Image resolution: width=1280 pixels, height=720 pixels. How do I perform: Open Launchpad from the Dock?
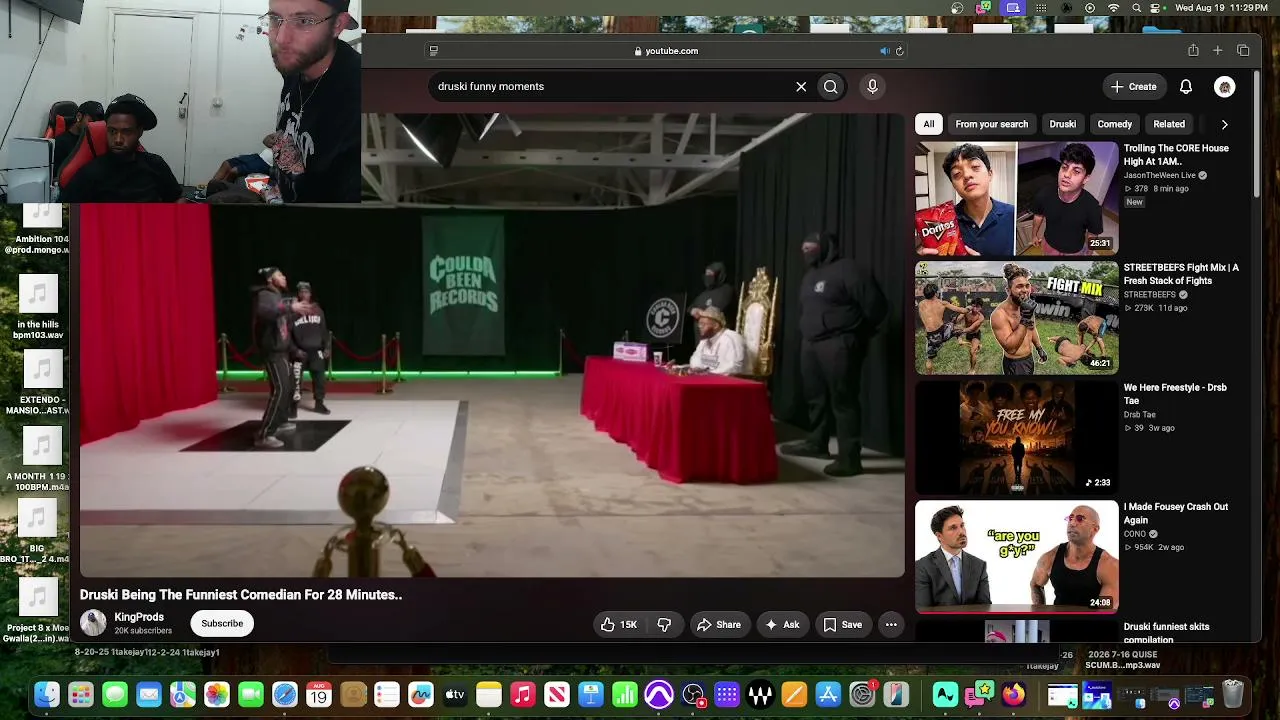point(81,694)
